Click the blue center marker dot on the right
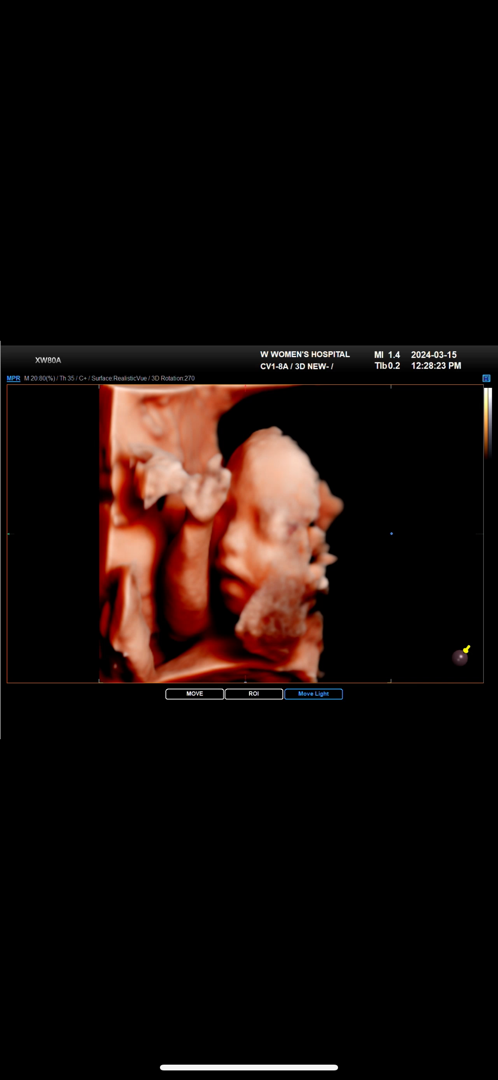The height and width of the screenshot is (1080, 498). [391, 534]
